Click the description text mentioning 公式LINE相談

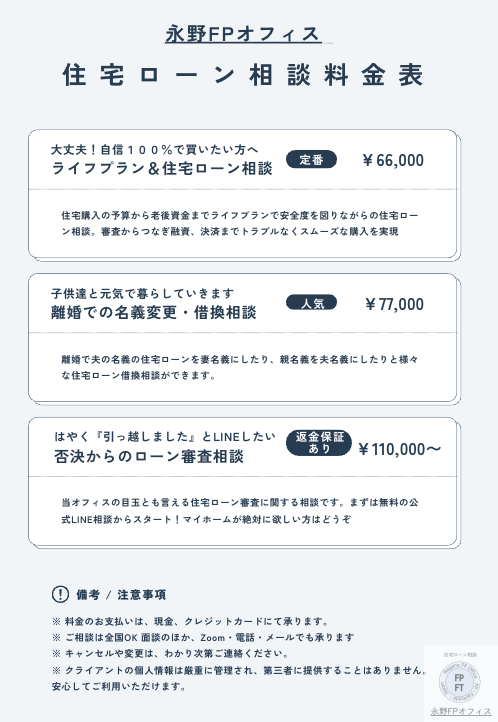click(240, 511)
